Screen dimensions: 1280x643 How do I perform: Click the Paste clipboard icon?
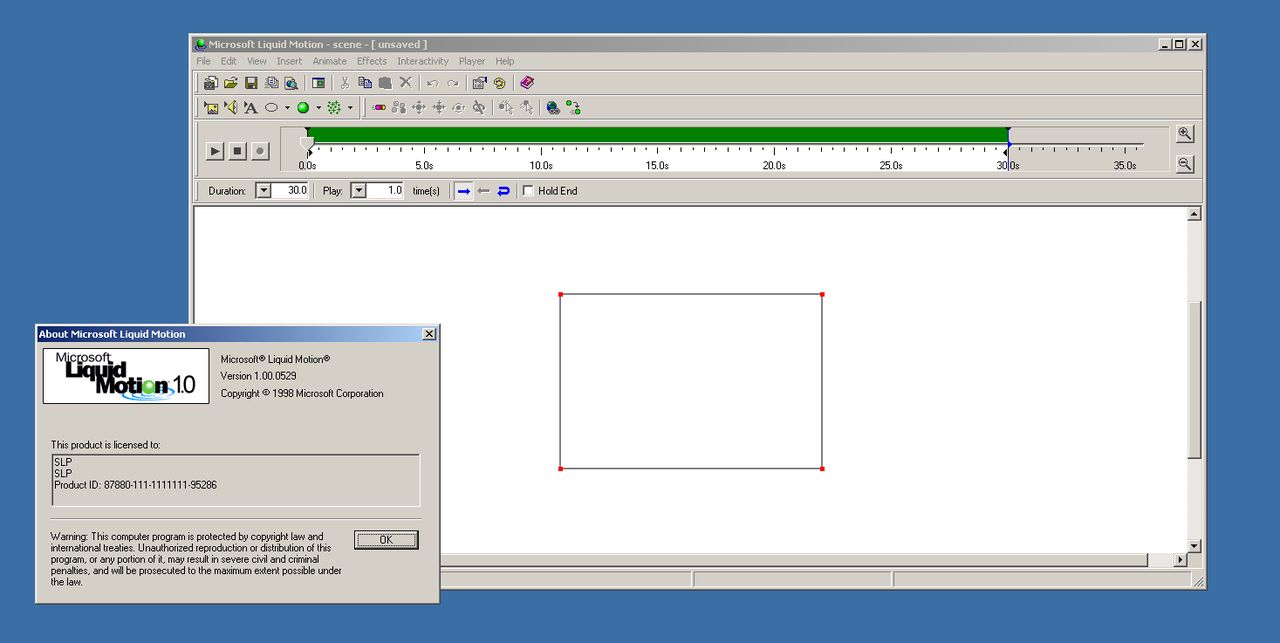(x=385, y=83)
